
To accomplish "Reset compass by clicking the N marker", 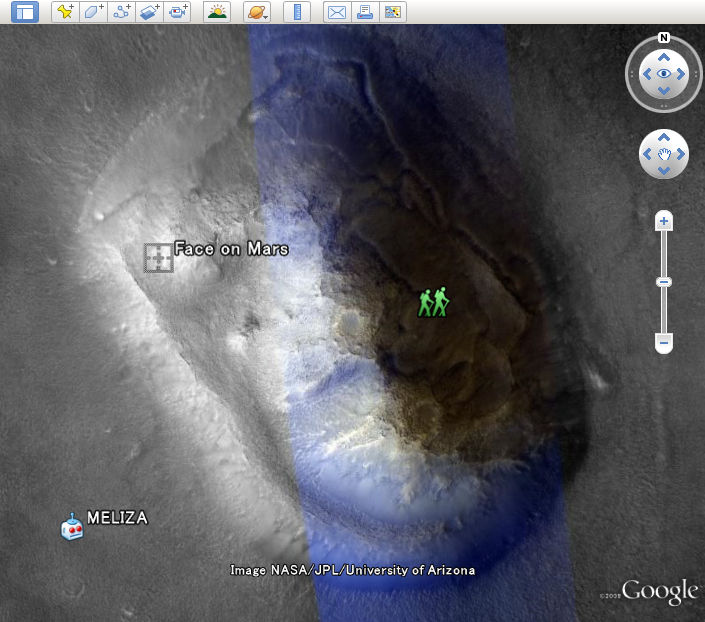I will pyautogui.click(x=664, y=37).
